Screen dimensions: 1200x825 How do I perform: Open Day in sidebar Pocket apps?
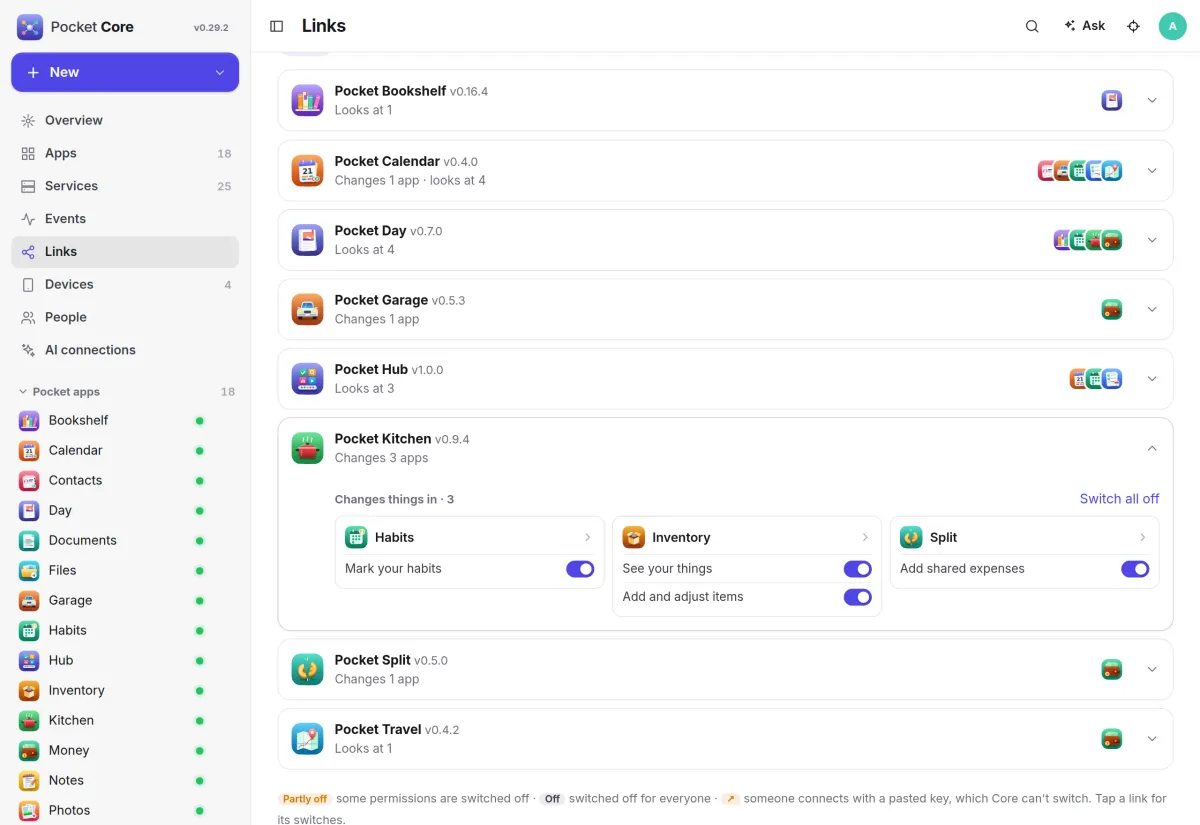(125, 510)
